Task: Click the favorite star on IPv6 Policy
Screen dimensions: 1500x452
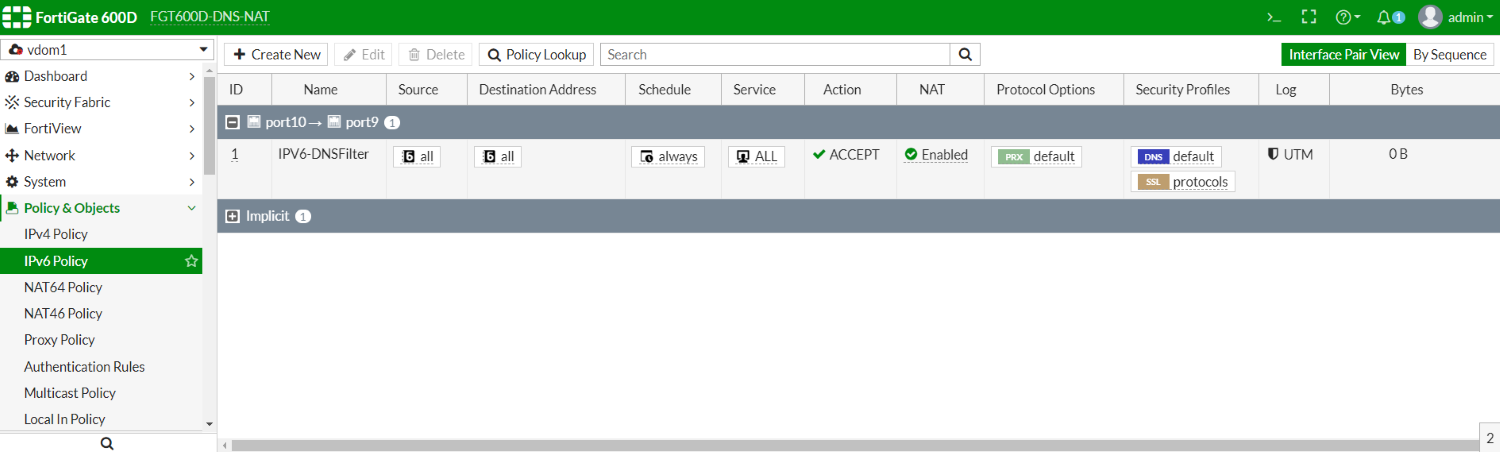Action: click(191, 261)
